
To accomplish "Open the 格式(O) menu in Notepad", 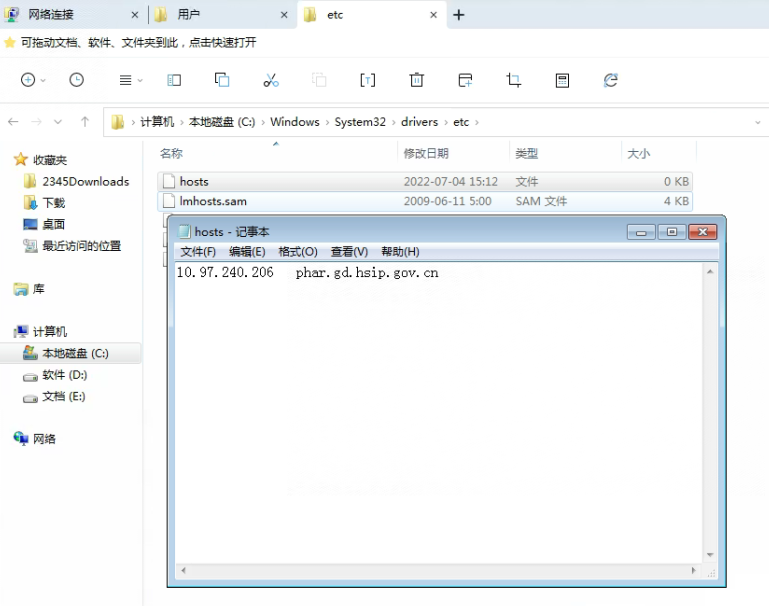I will pyautogui.click(x=297, y=252).
